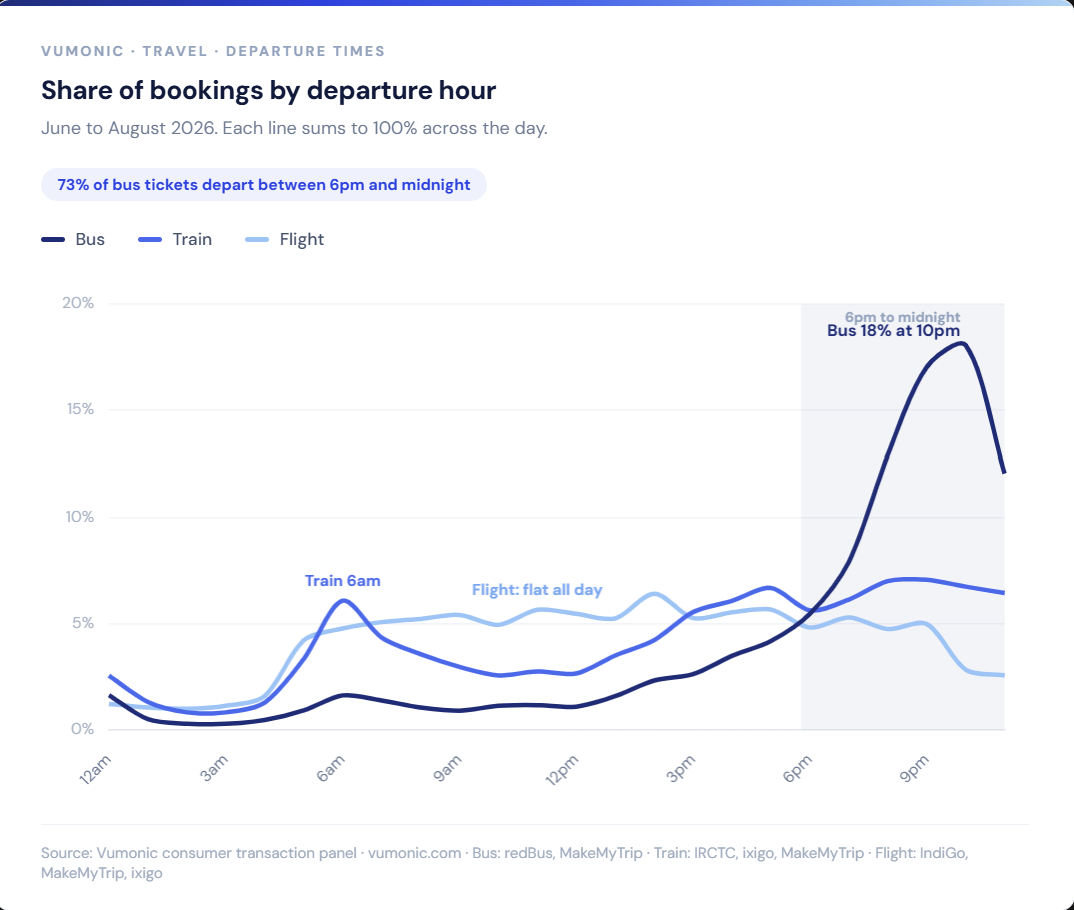Image resolution: width=1074 pixels, height=910 pixels.
Task: Toggle the Train series in legend
Action: tap(175, 240)
